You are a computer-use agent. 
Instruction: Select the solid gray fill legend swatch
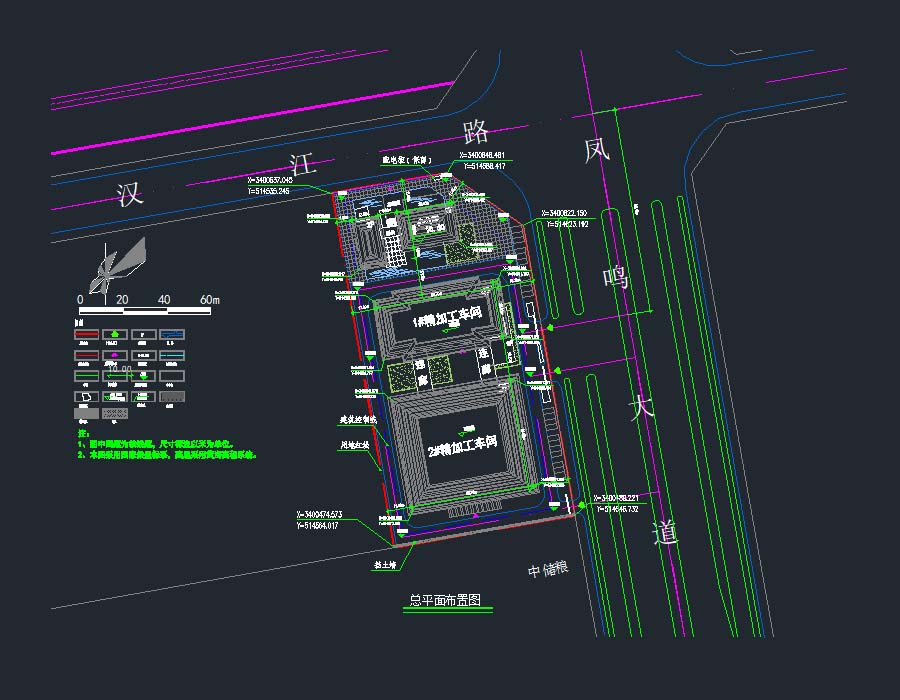[x=88, y=411]
